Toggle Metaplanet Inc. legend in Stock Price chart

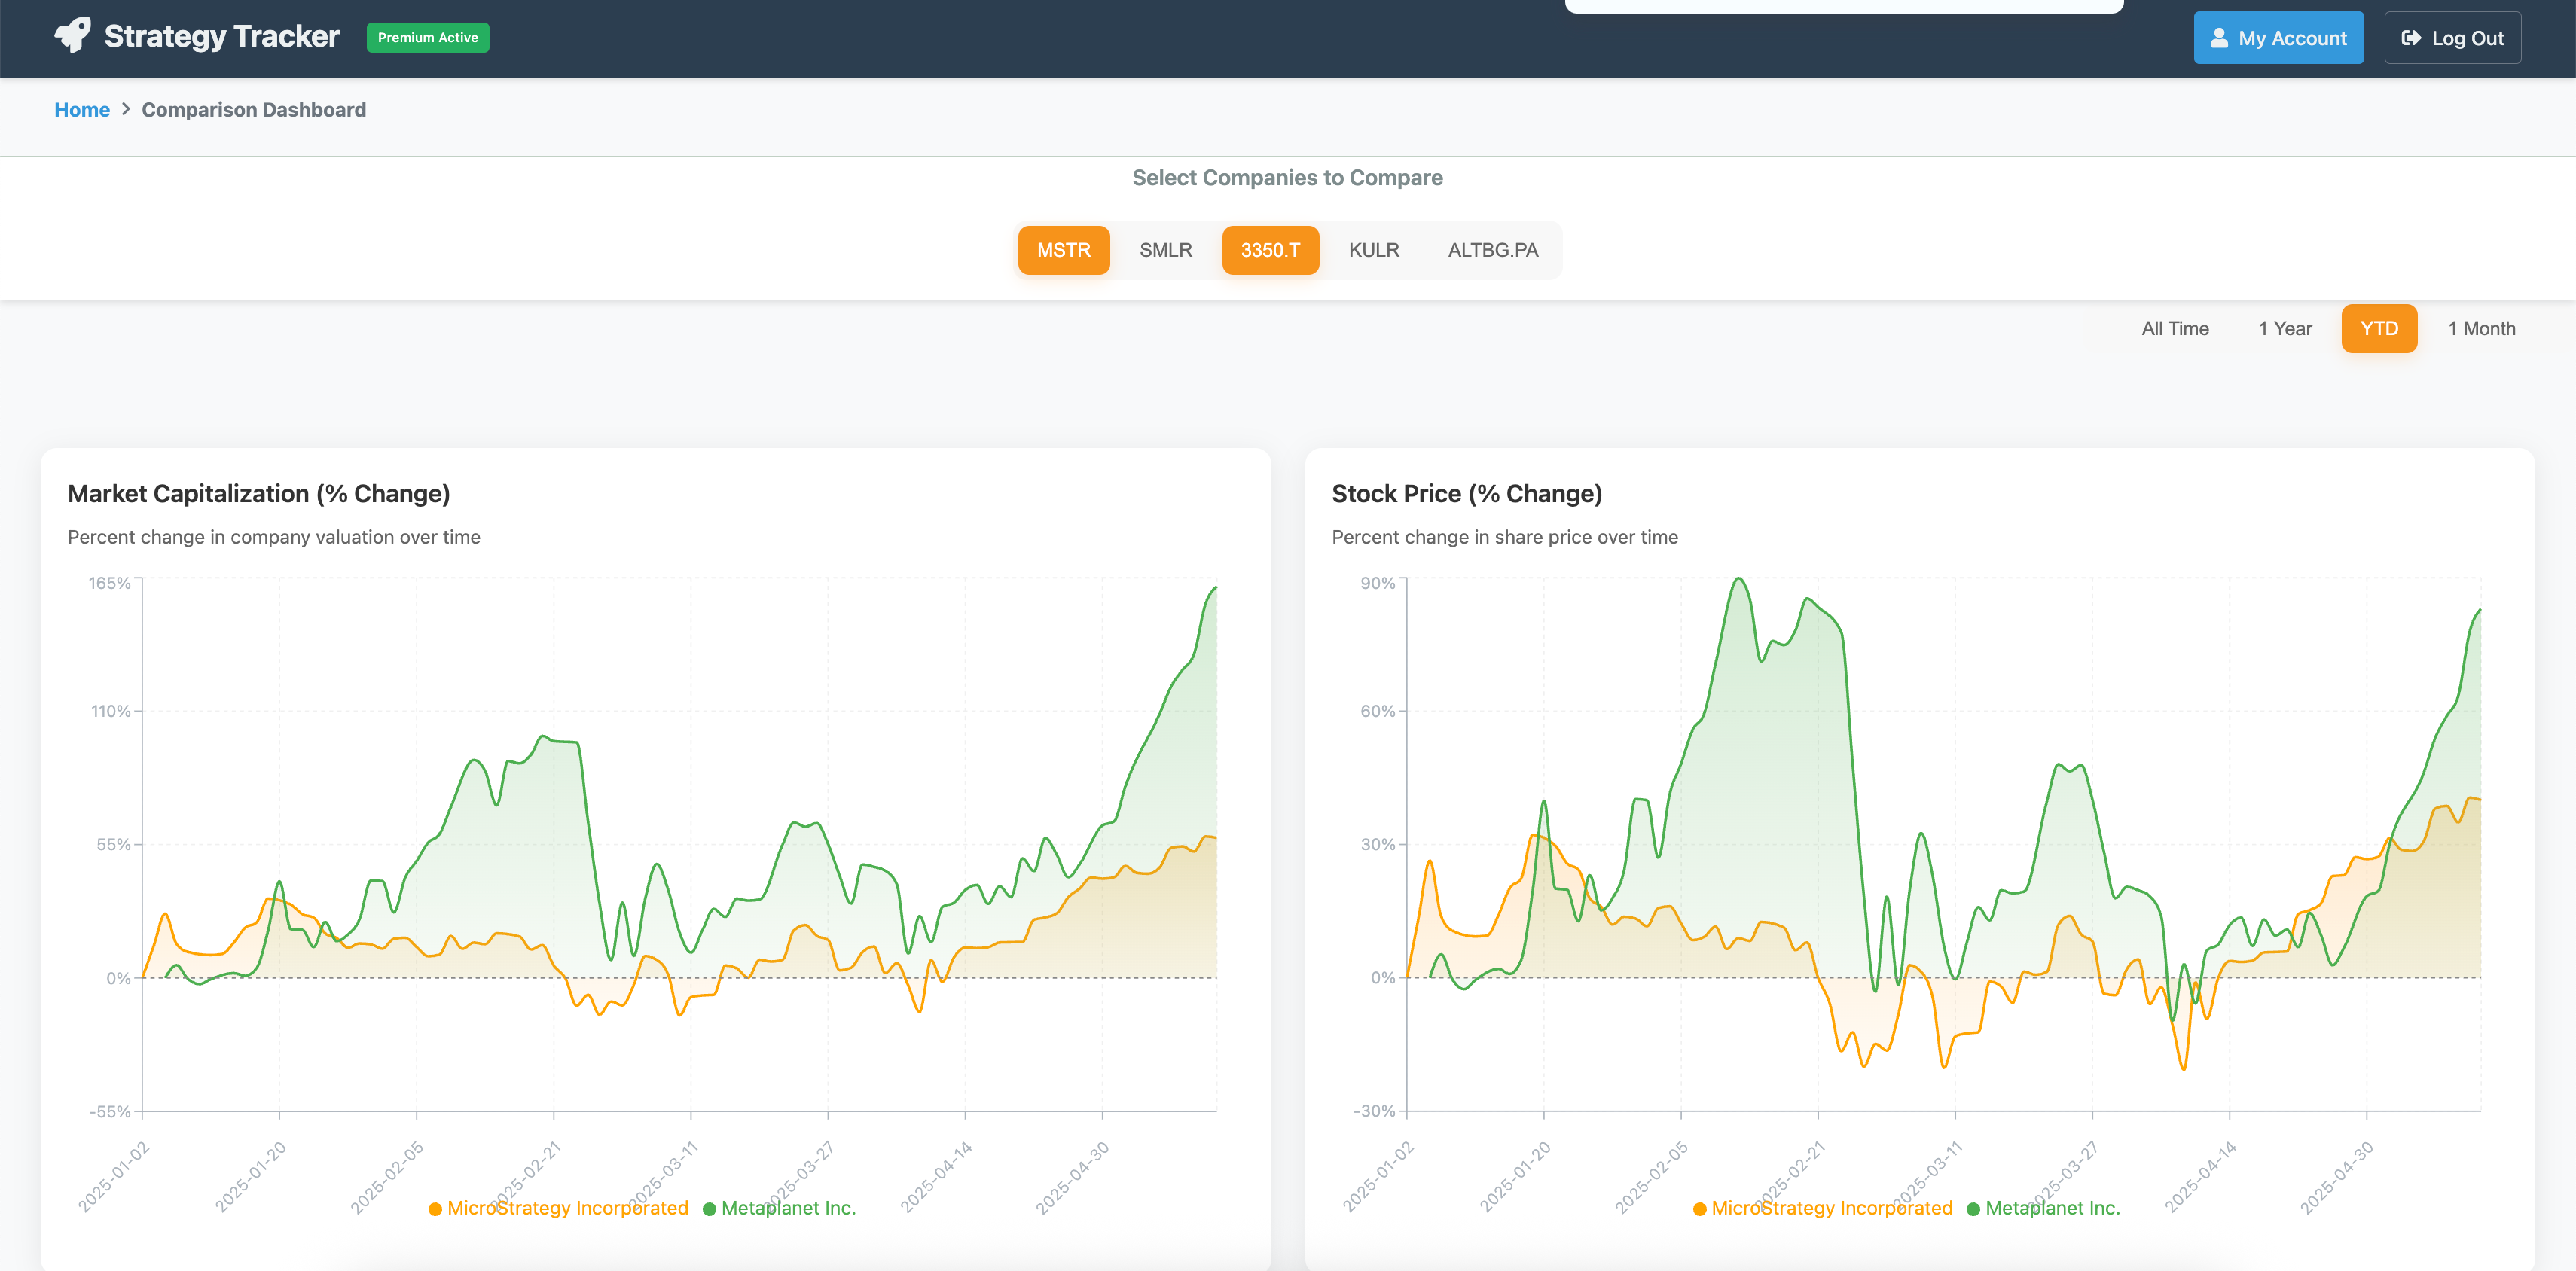click(2043, 1208)
